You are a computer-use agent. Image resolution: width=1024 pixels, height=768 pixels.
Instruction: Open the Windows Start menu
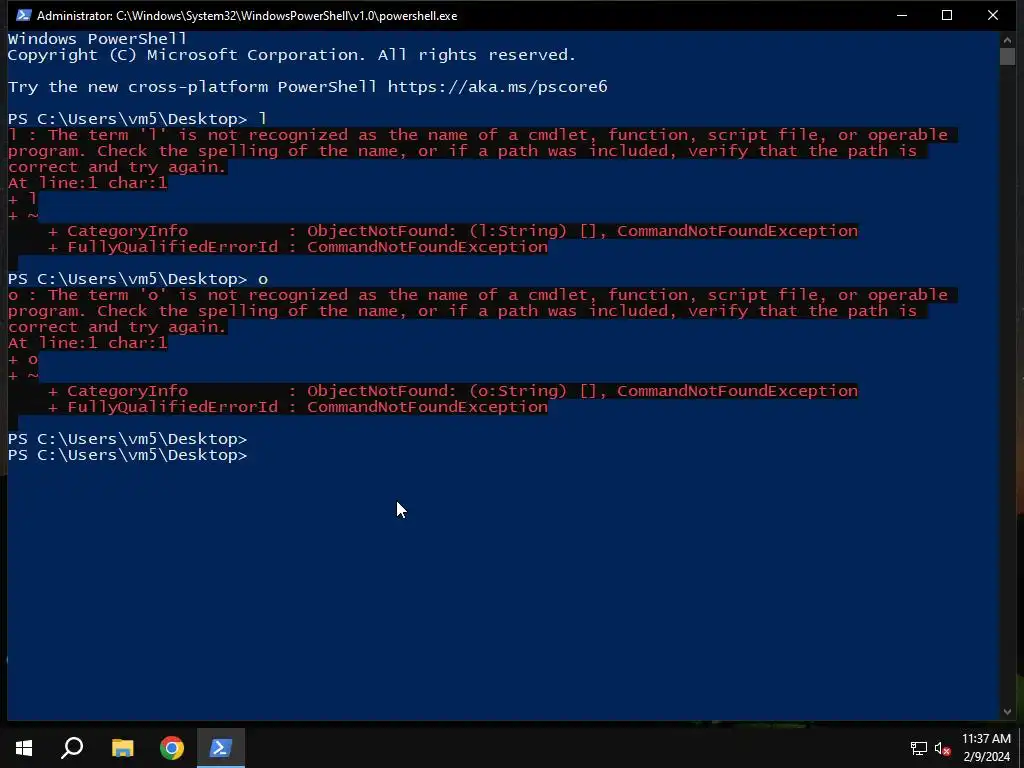pyautogui.click(x=24, y=748)
